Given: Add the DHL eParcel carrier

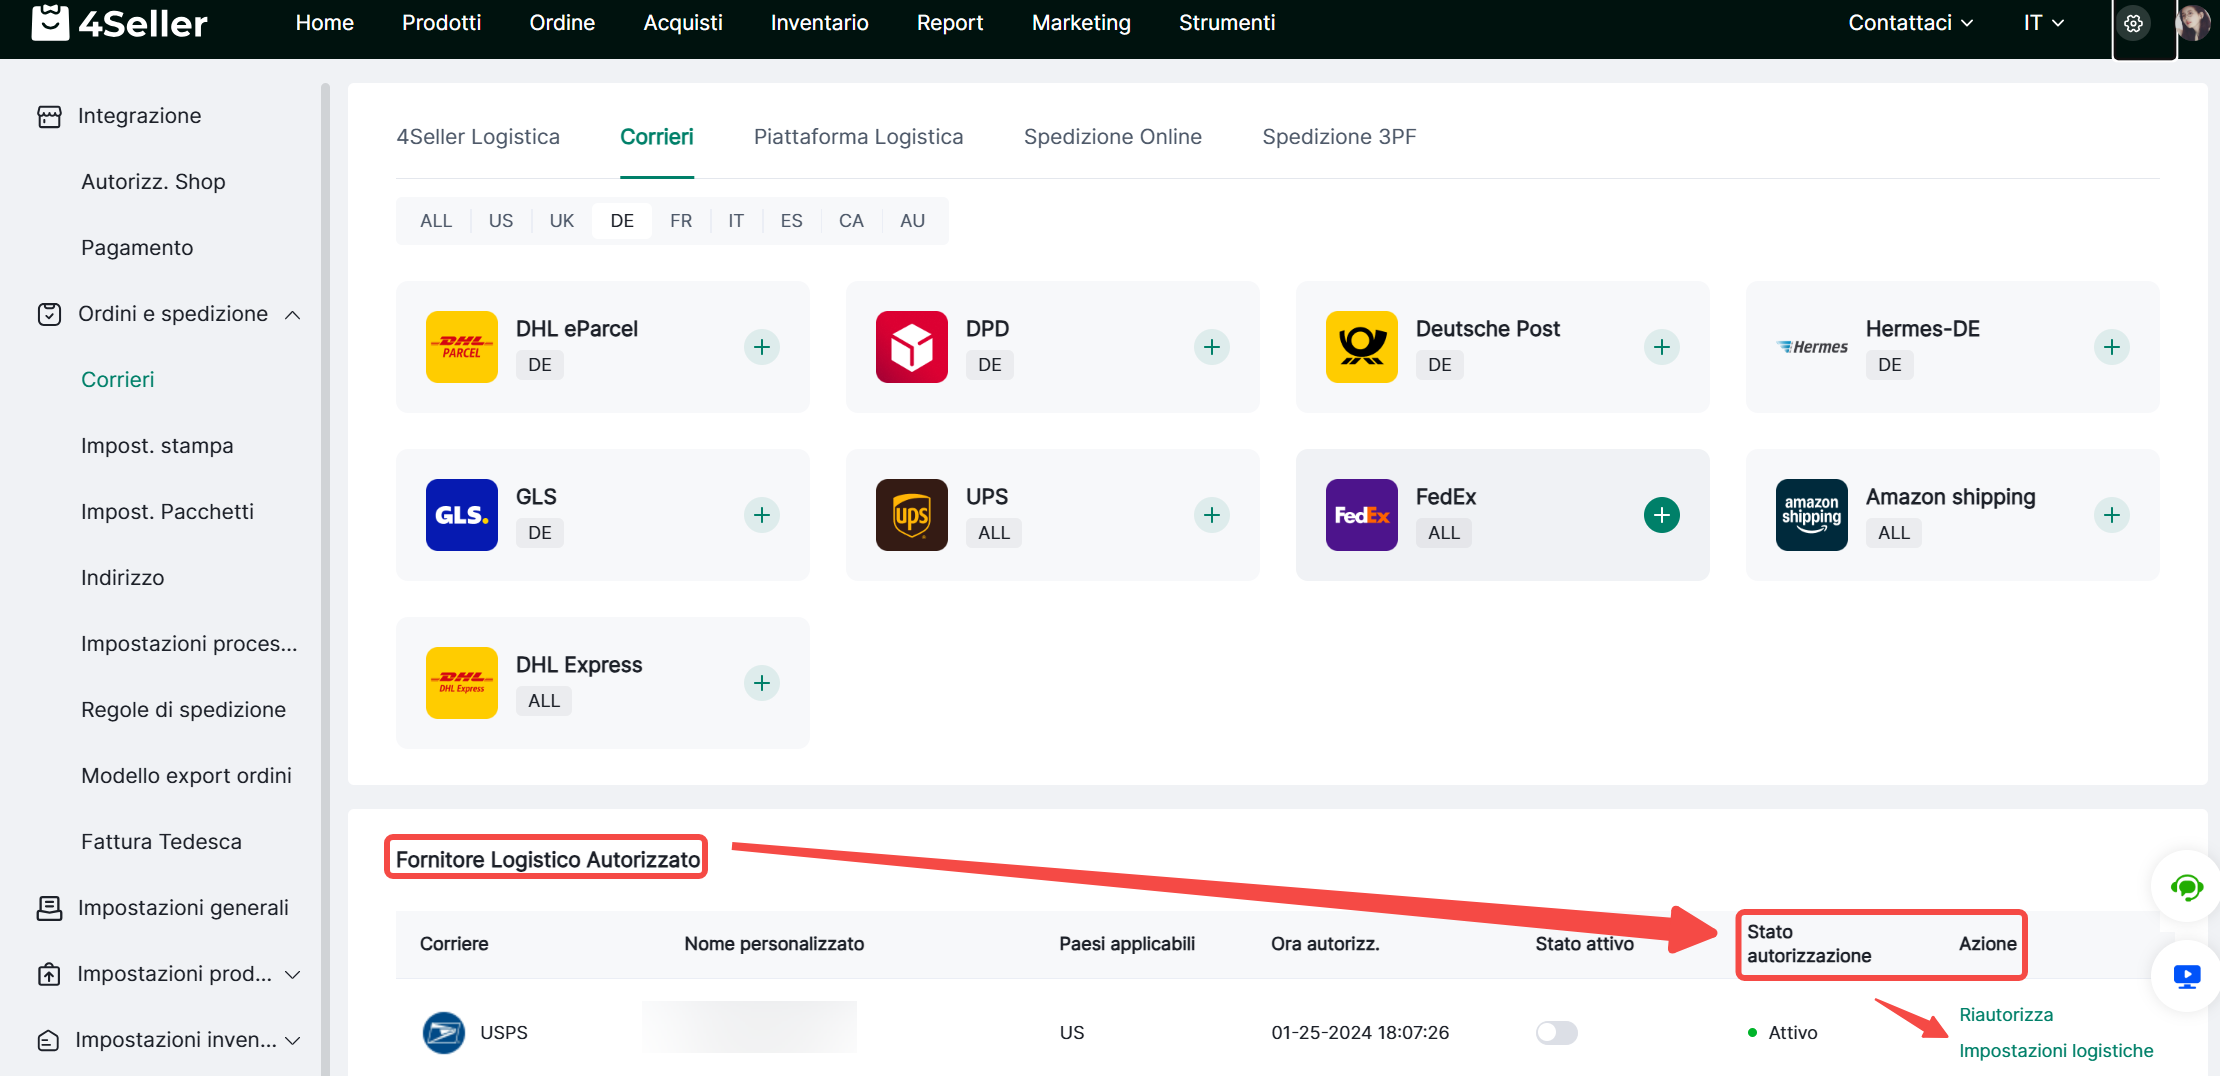Looking at the screenshot, I should tap(761, 347).
